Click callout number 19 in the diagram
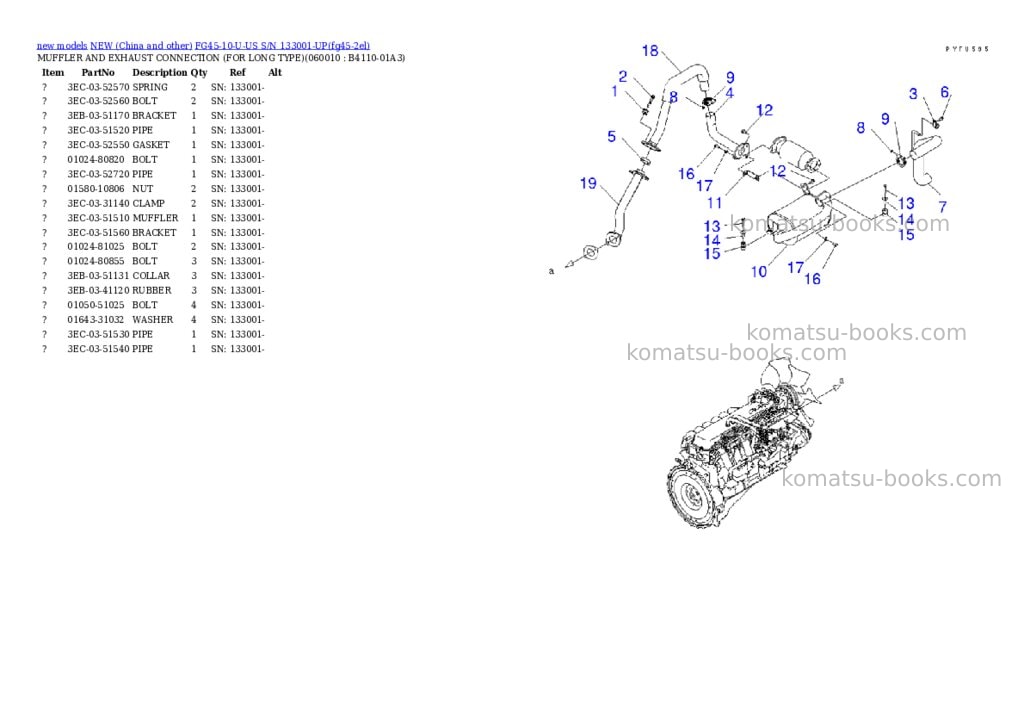This screenshot has height=725, width=1024. pyautogui.click(x=588, y=184)
